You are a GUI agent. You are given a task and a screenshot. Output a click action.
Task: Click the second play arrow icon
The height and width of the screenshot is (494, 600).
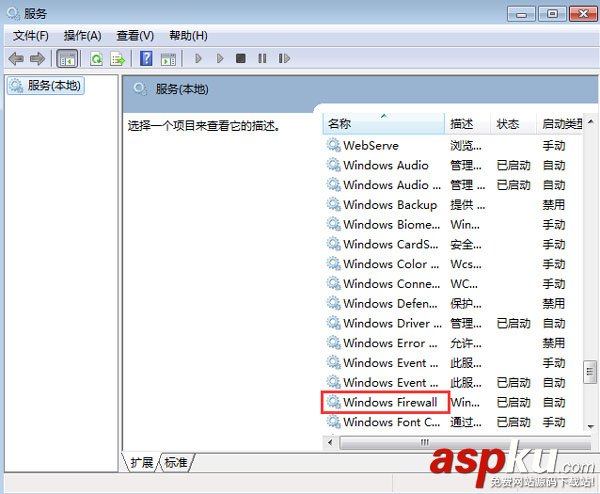click(220, 59)
